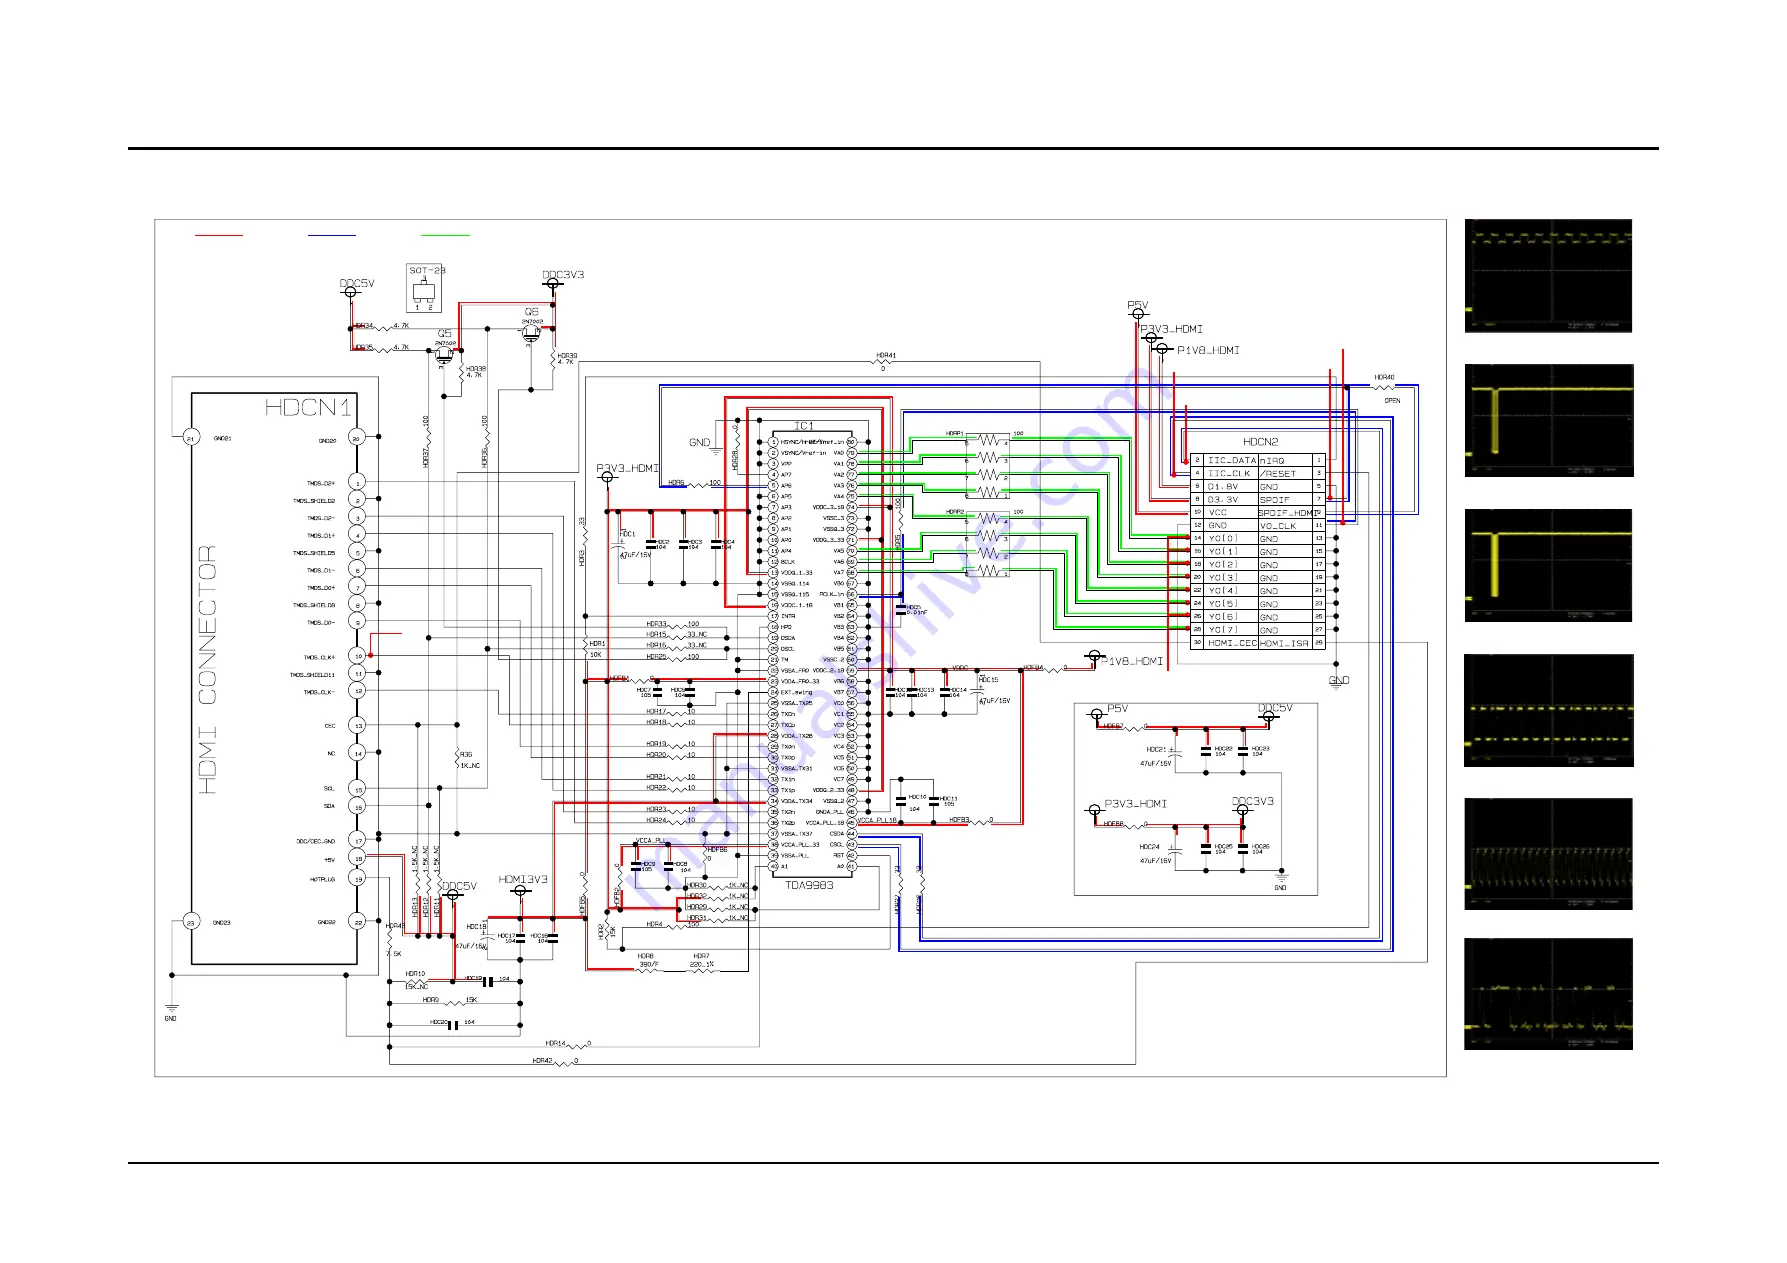Click the HDR39 4.7K resistor
The width and height of the screenshot is (1787, 1263).
click(x=552, y=358)
